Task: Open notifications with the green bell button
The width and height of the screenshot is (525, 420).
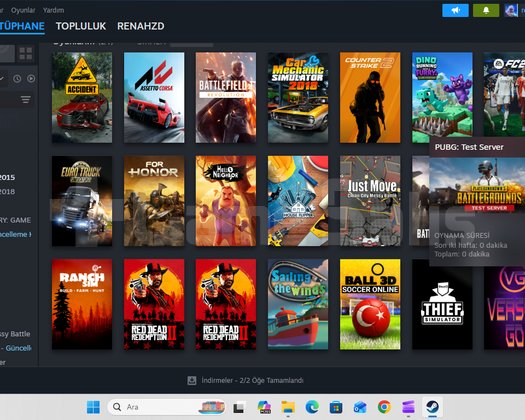Action: point(486,10)
